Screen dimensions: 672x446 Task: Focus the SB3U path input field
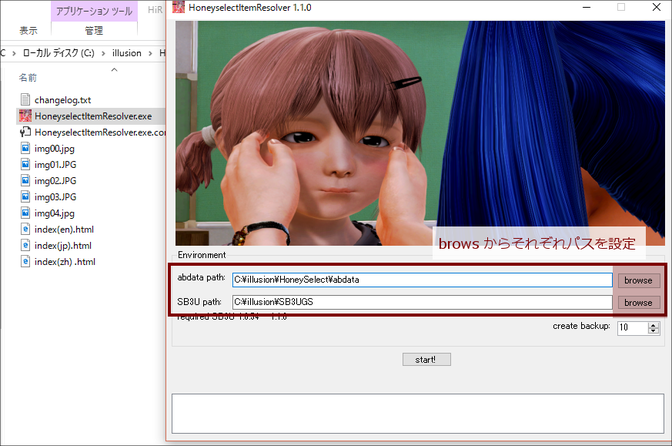pyautogui.click(x=422, y=302)
